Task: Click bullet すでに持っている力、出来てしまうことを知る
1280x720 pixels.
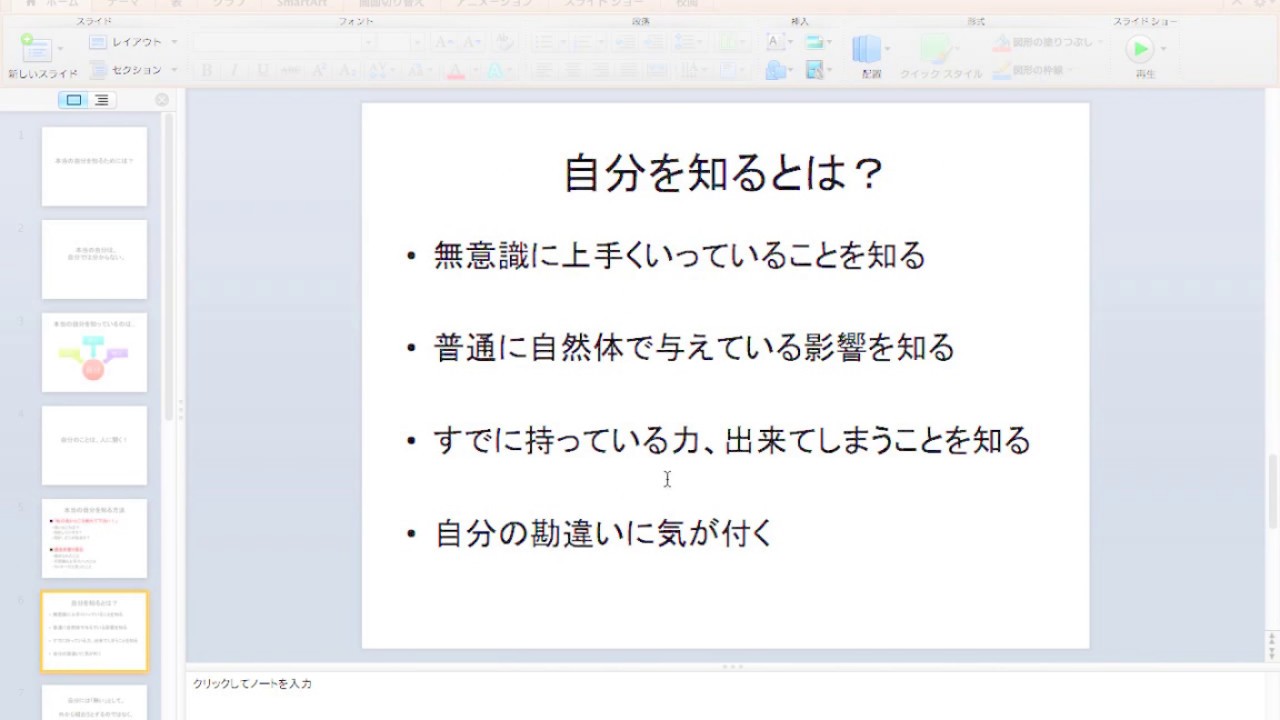Action: point(731,441)
